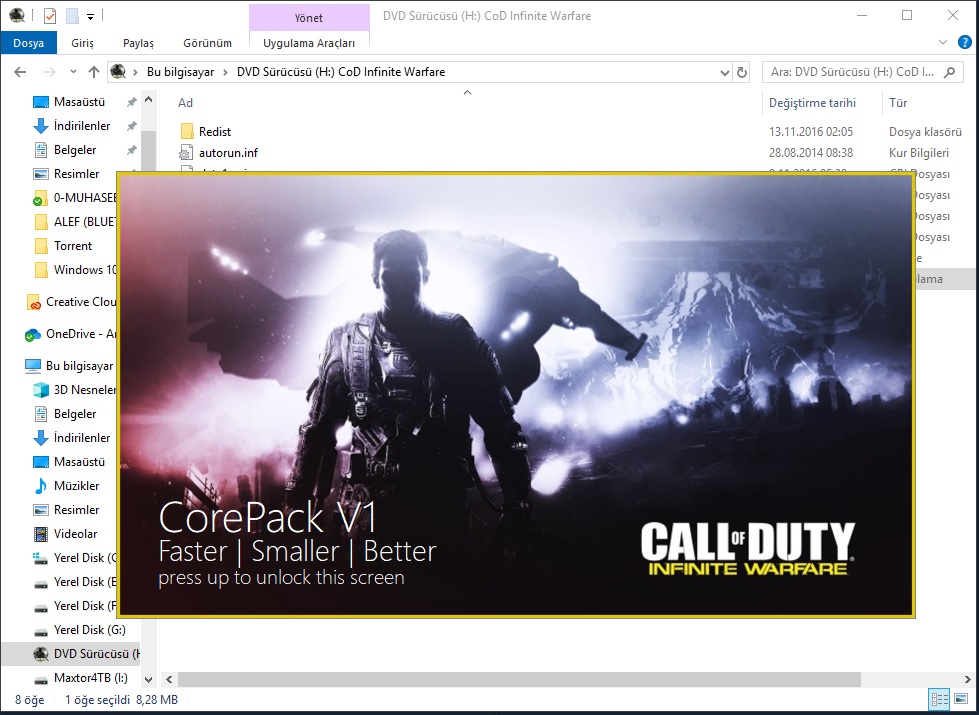
Task: Open Yerel Disk (E:) drive
Action: [x=74, y=582]
